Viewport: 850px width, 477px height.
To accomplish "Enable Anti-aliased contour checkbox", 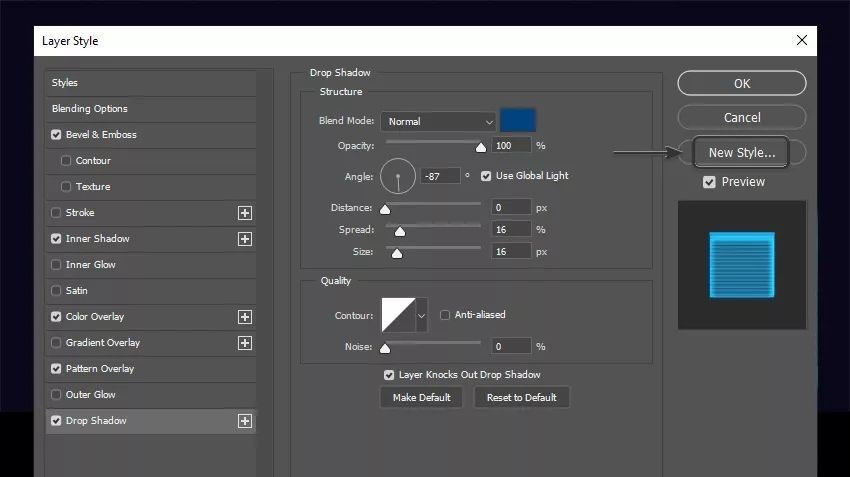I will point(445,315).
